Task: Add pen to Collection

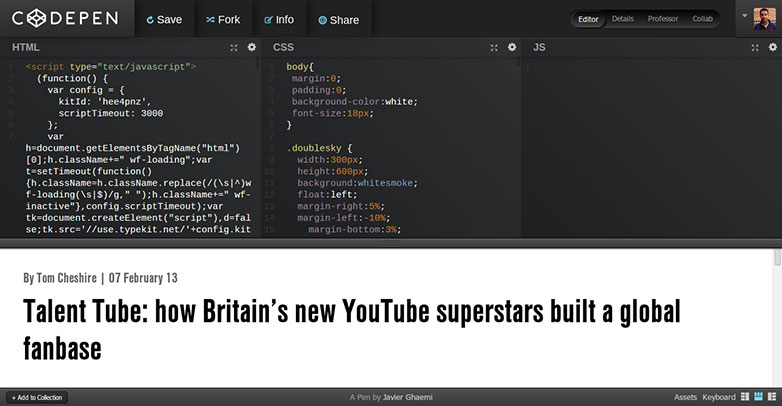Action: tap(37, 398)
